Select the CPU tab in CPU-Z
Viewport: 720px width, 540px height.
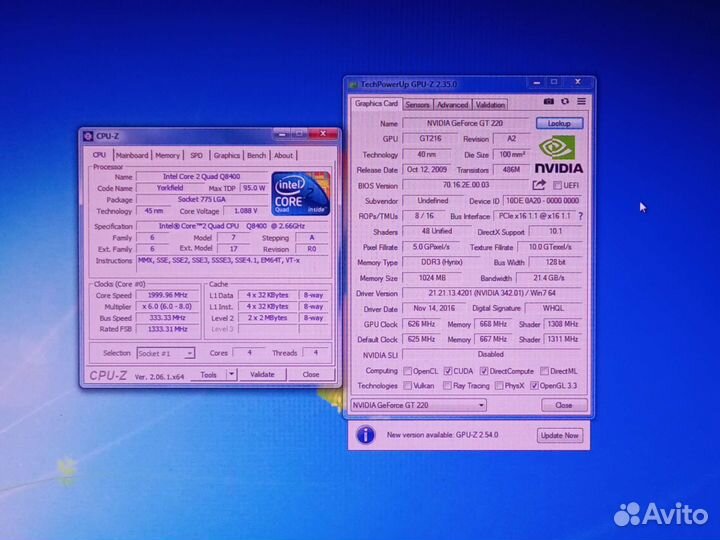(99, 155)
